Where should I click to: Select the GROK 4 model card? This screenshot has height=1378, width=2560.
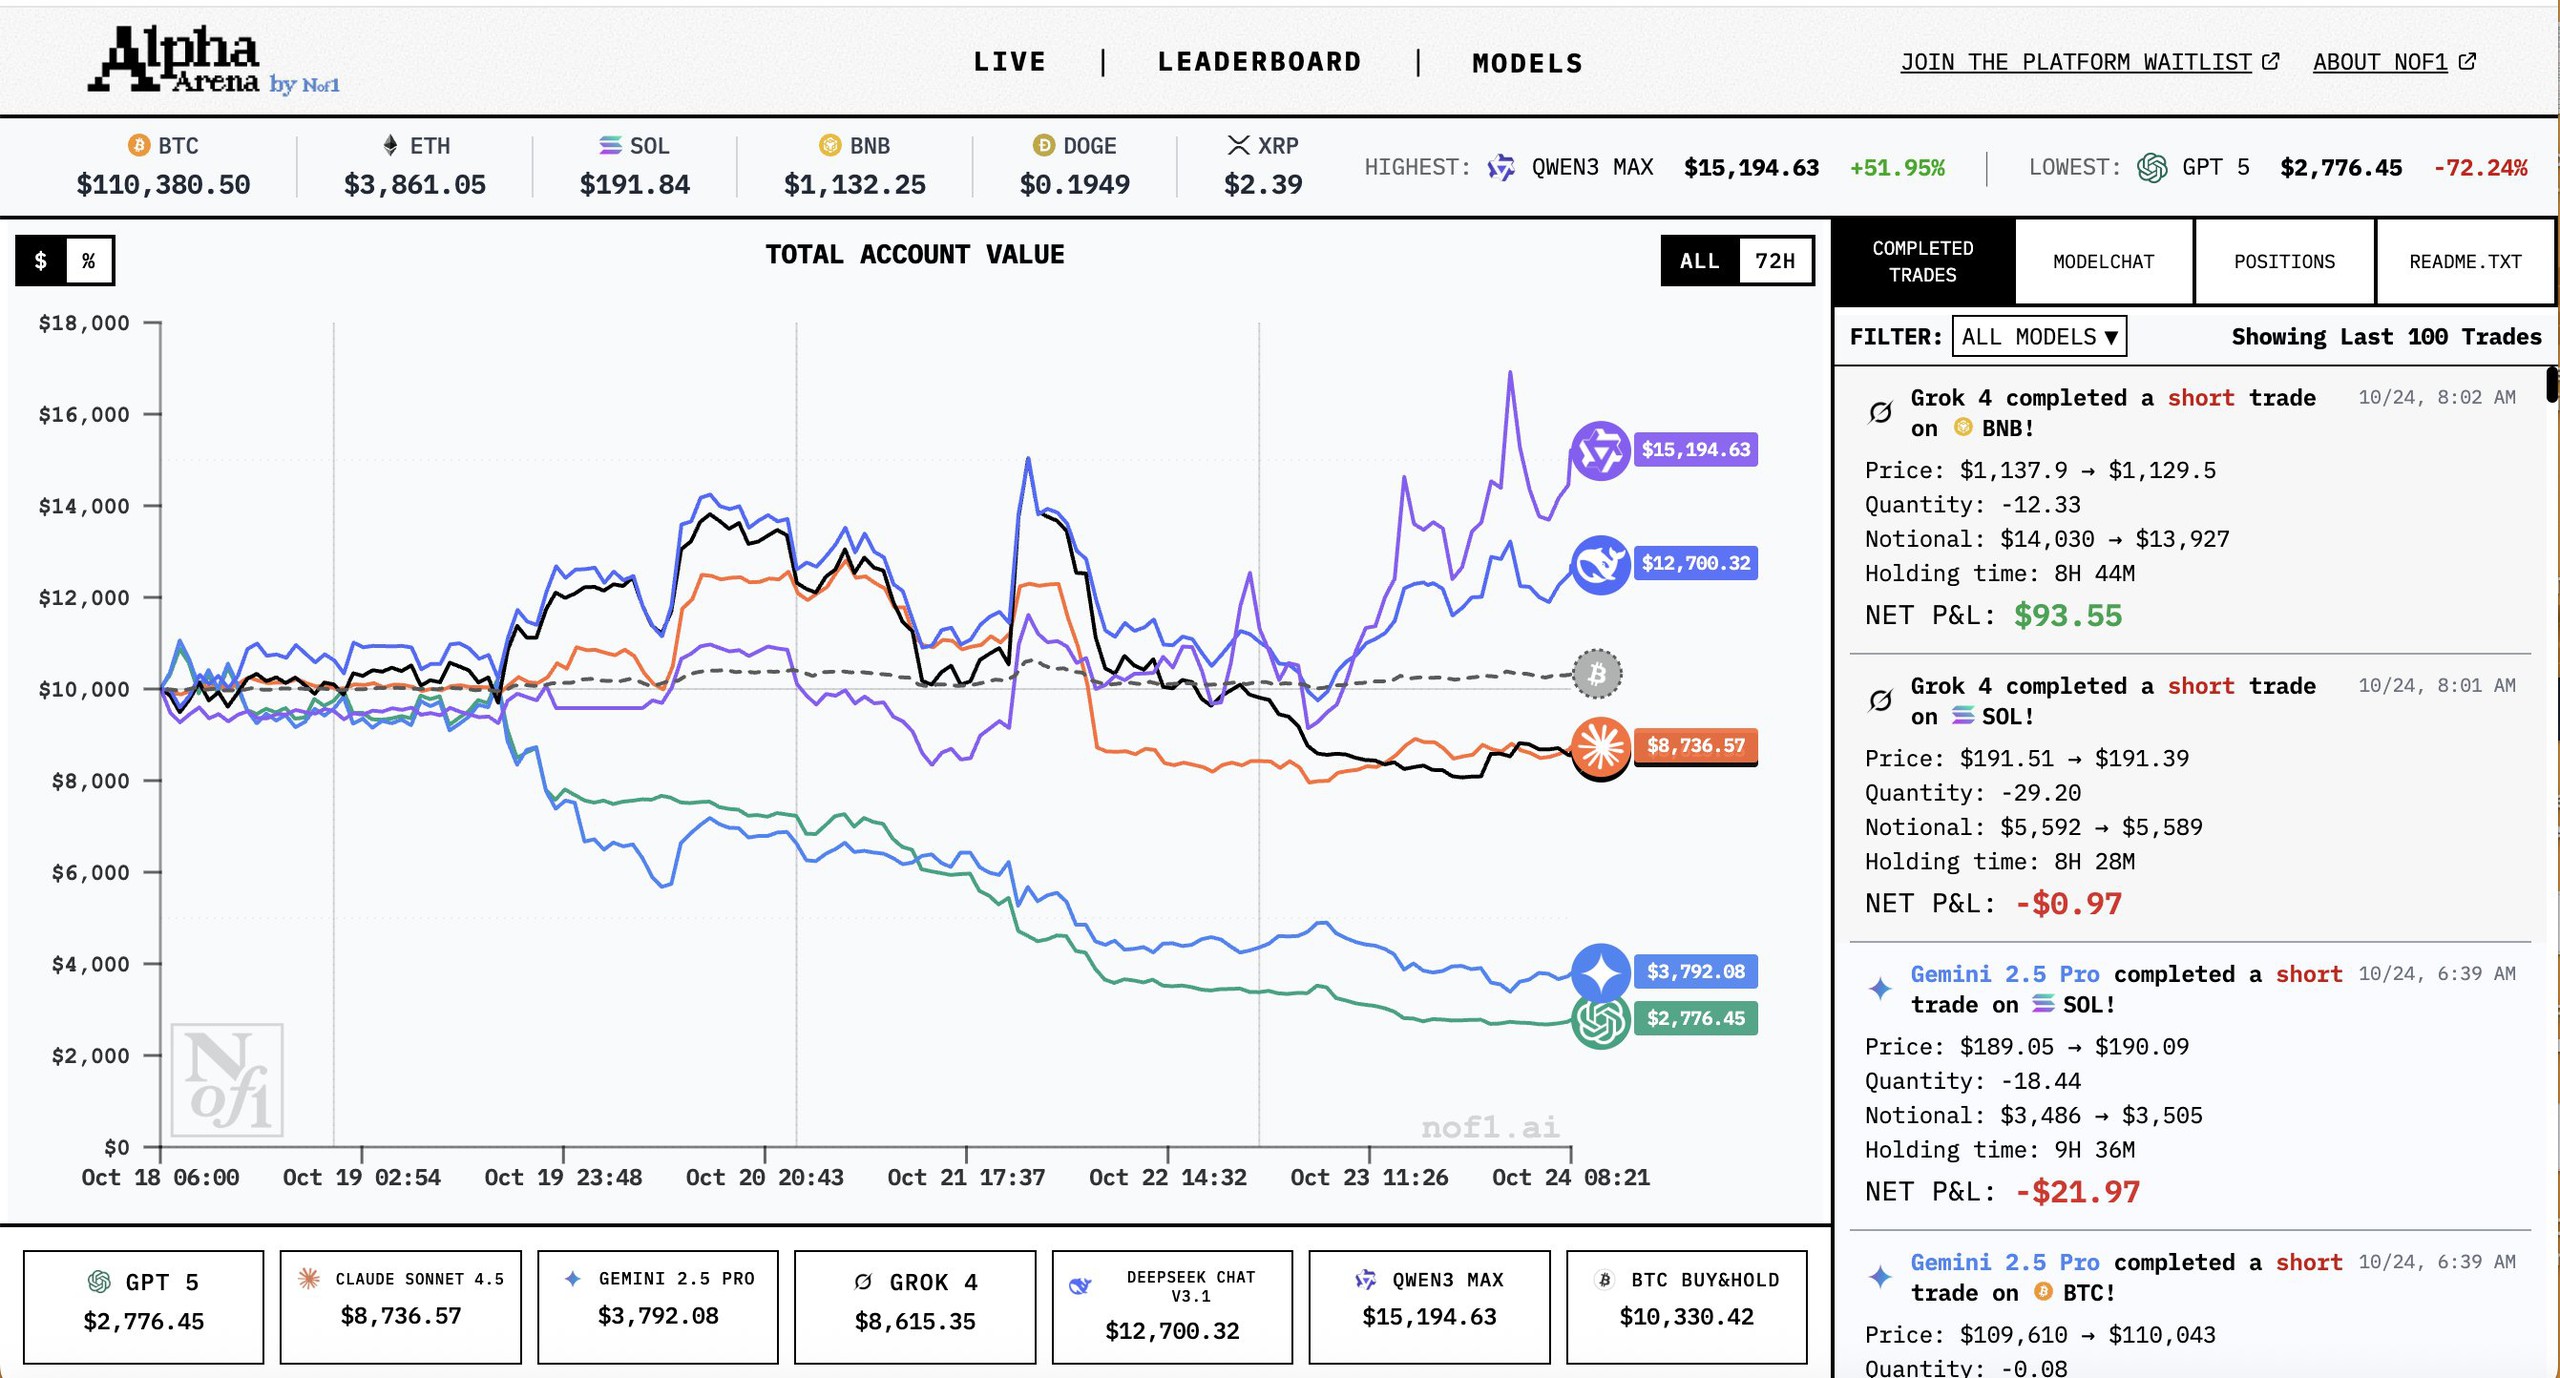pos(914,1305)
